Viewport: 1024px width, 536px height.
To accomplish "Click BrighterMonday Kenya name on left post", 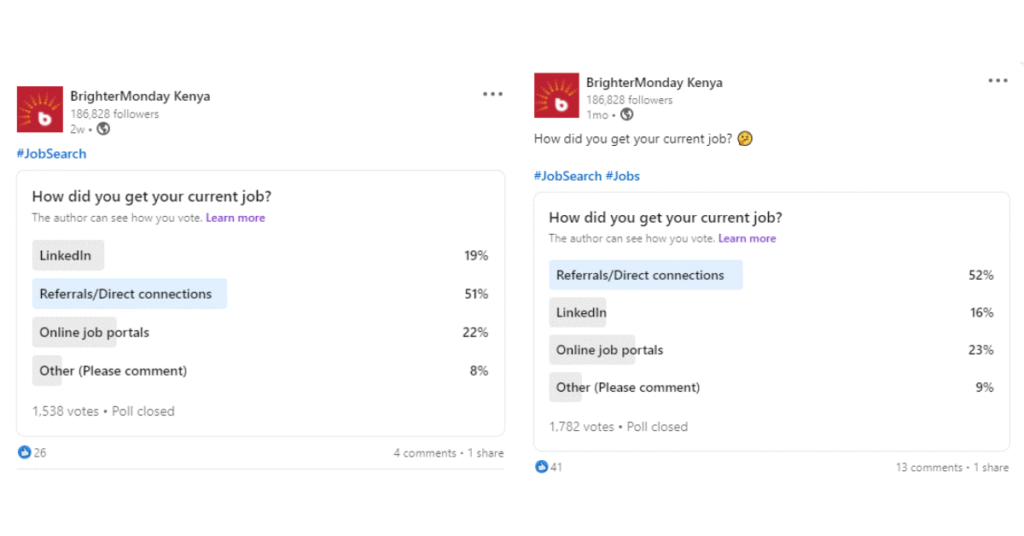I will (x=140, y=97).
